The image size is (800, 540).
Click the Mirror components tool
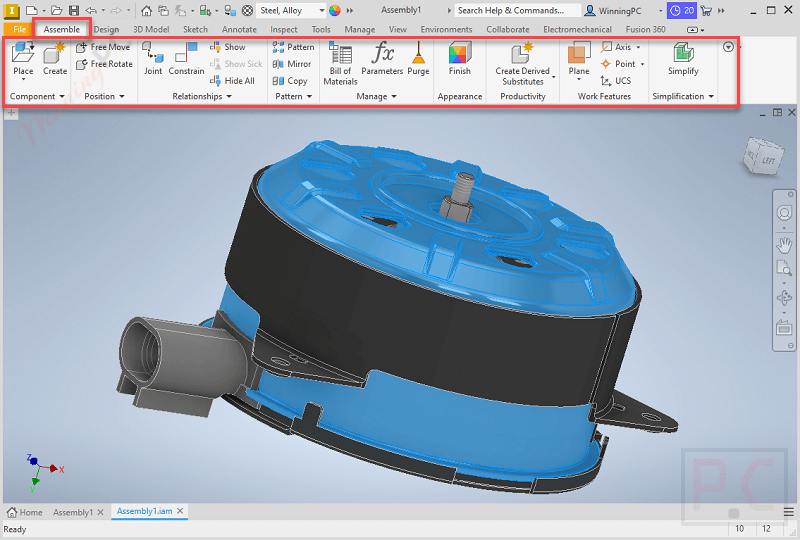291,64
